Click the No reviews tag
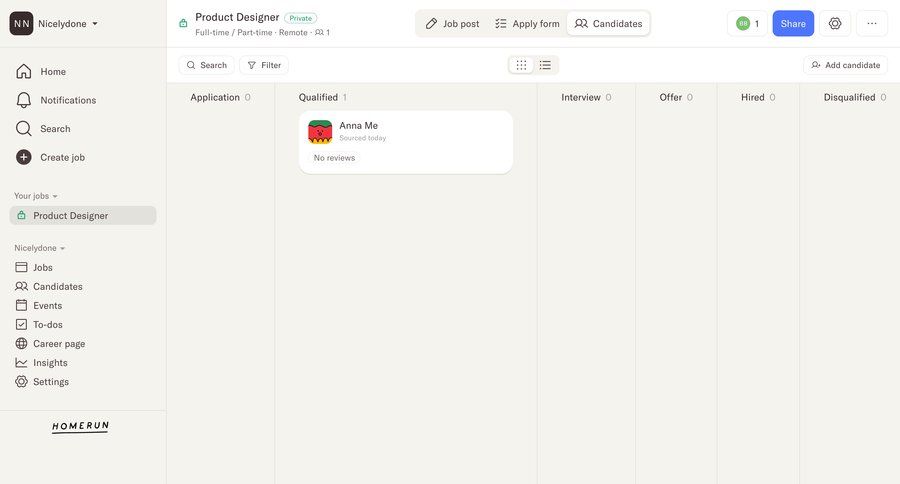The width and height of the screenshot is (900, 484). [334, 158]
